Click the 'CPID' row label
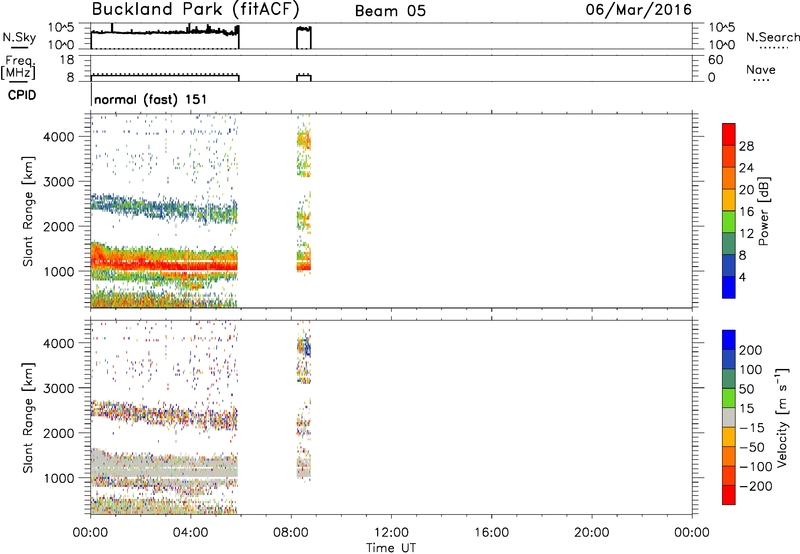Screen dimensions: 800x554 pos(22,95)
